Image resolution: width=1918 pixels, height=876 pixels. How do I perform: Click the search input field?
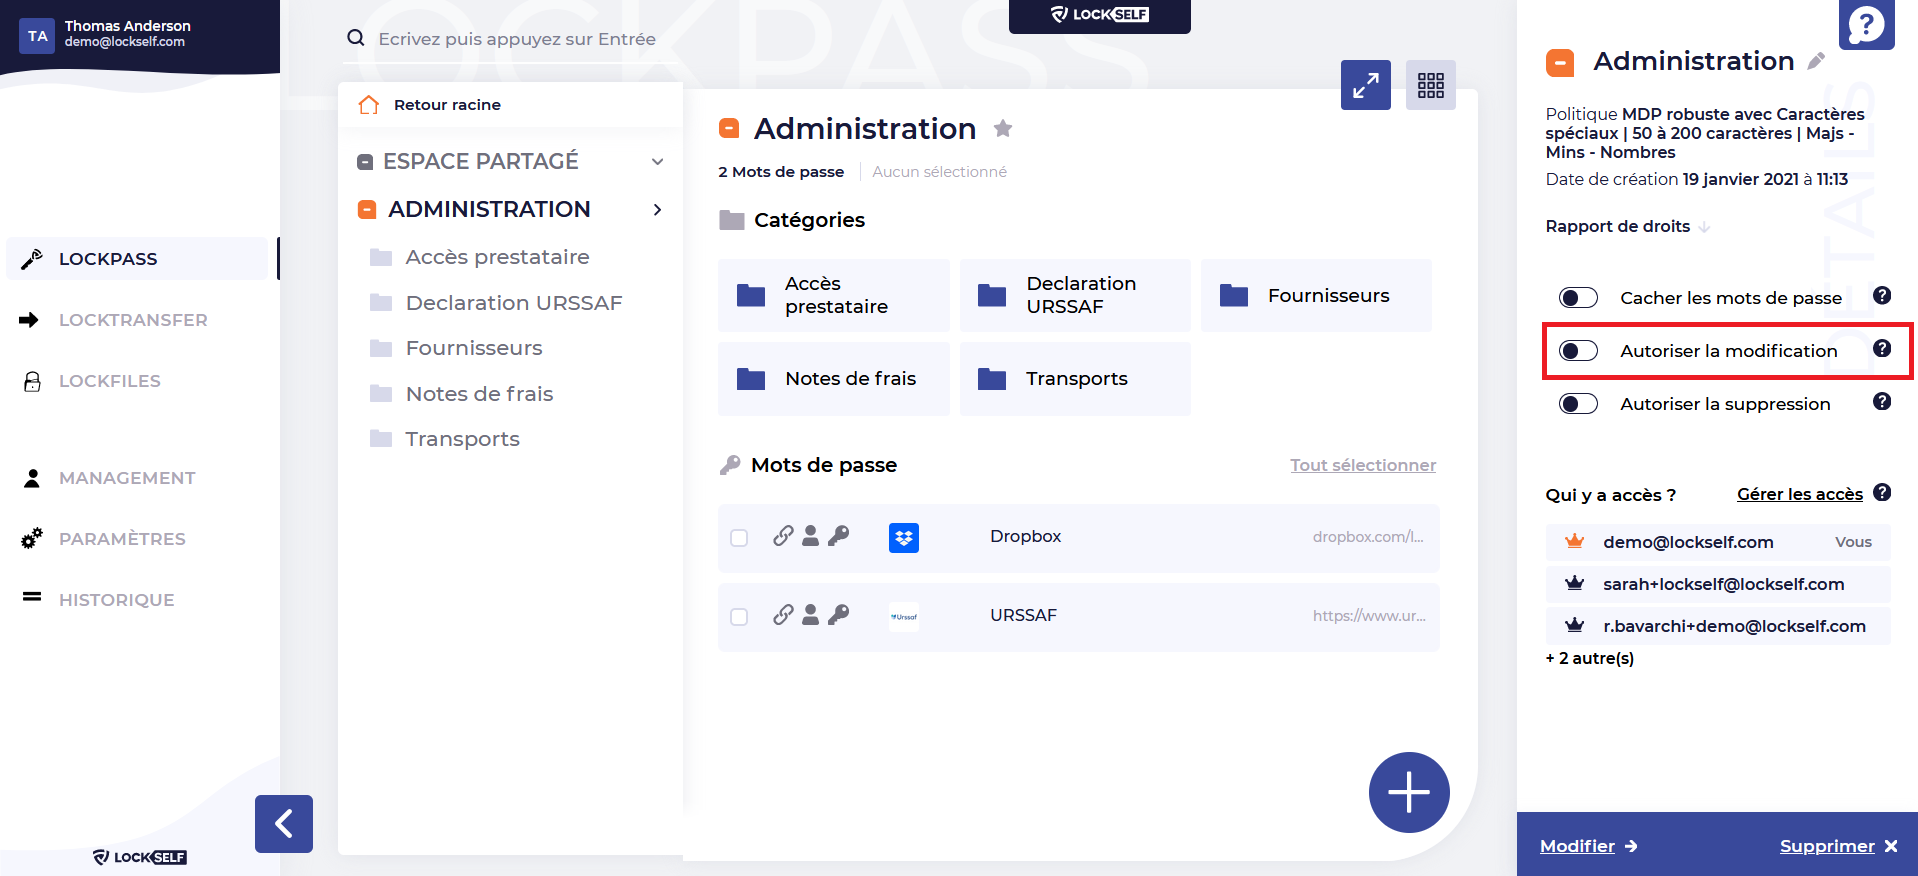[x=516, y=39]
